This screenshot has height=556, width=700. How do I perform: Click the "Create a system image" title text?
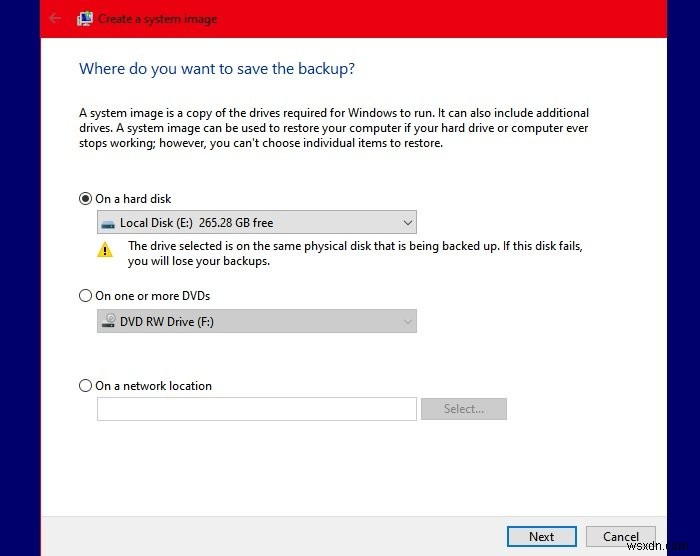[158, 19]
